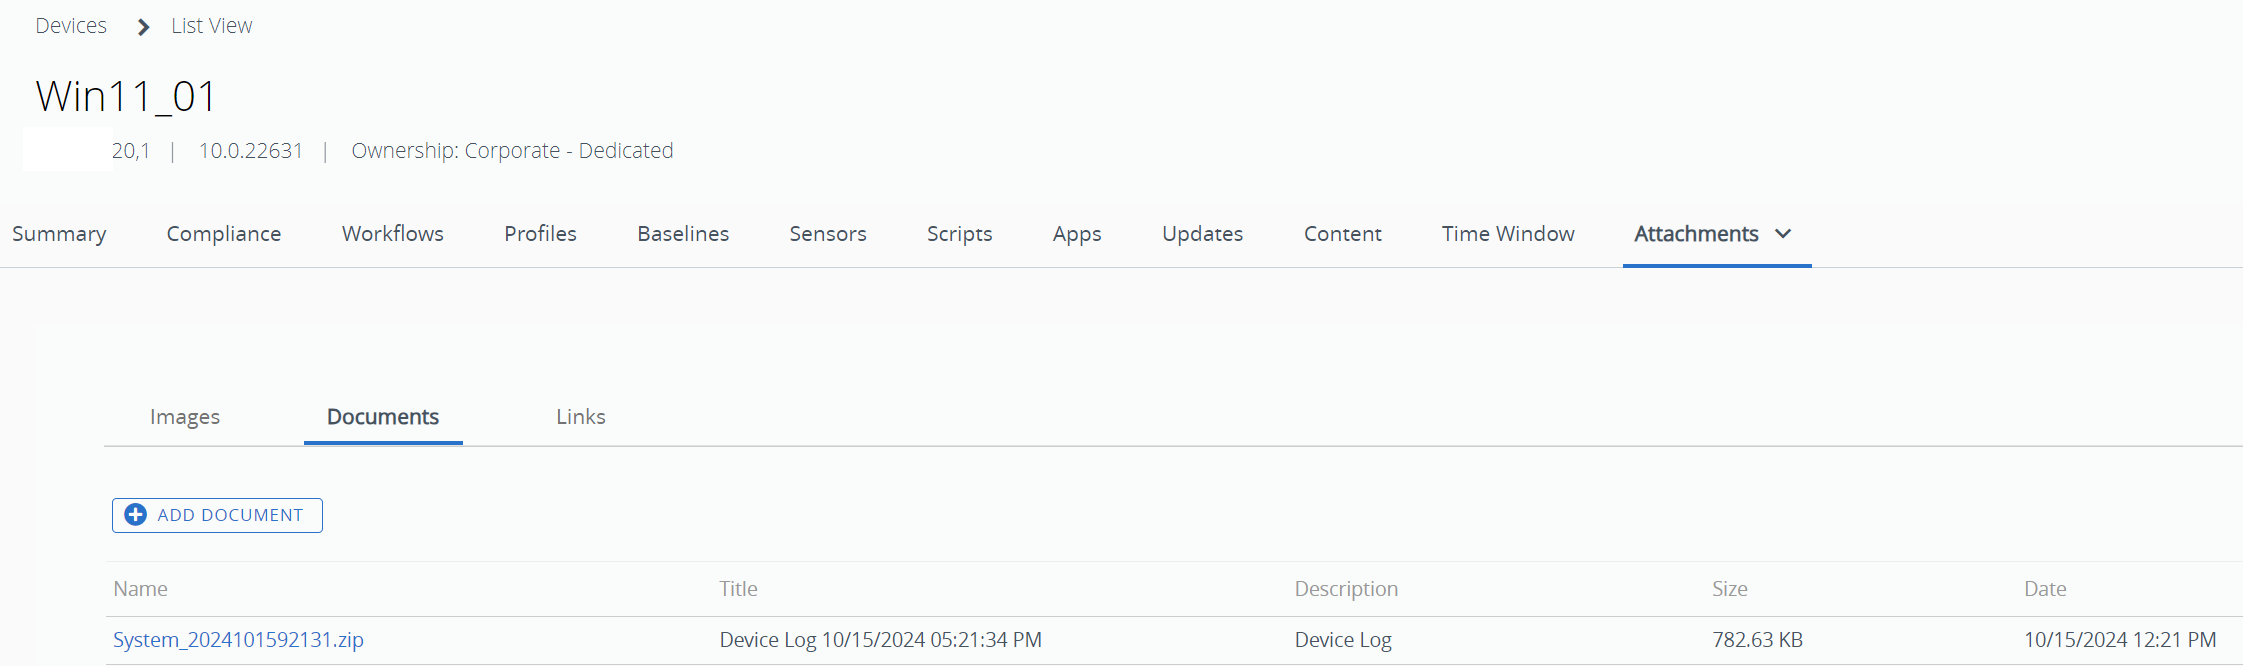Image resolution: width=2243 pixels, height=666 pixels.
Task: Go to the Baselines tab
Action: (x=683, y=234)
